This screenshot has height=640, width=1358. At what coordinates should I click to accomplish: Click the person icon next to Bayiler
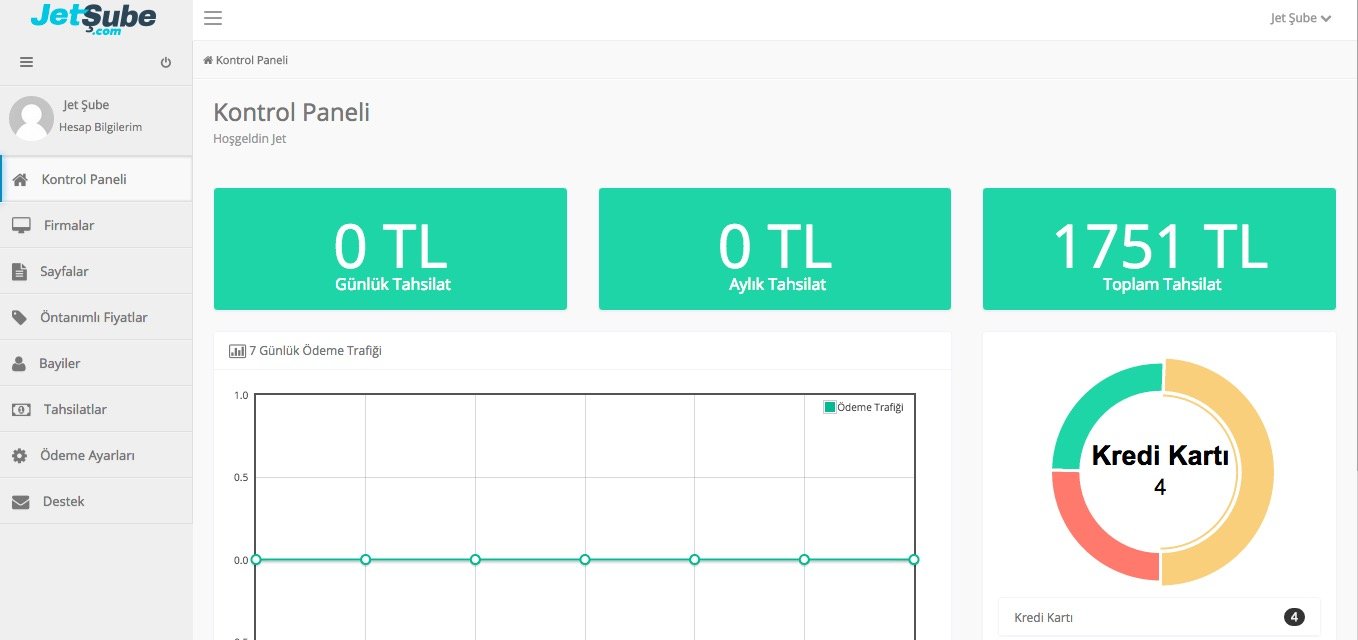pyautogui.click(x=19, y=364)
